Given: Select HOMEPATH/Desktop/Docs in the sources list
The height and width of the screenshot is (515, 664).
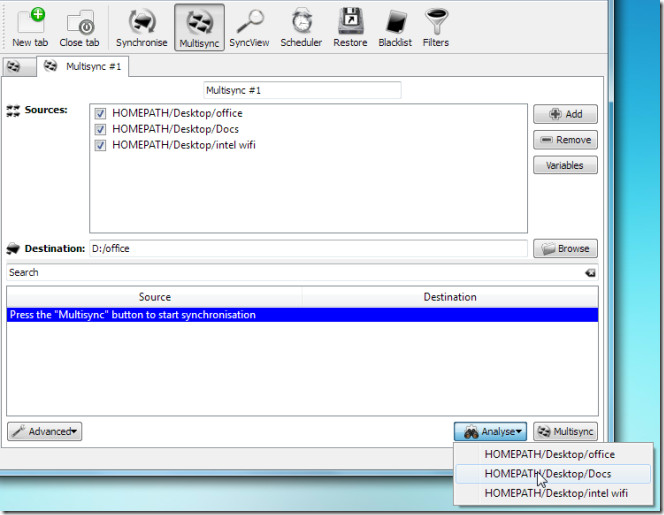Looking at the screenshot, I should (x=175, y=129).
